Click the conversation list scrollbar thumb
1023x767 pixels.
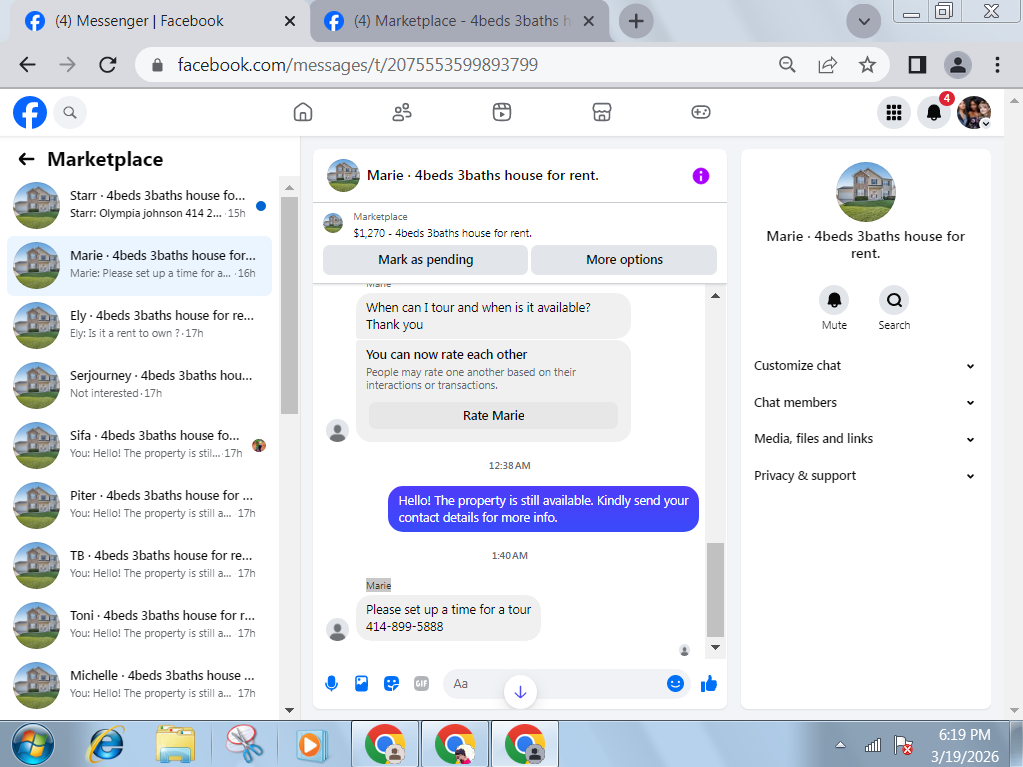coord(289,305)
